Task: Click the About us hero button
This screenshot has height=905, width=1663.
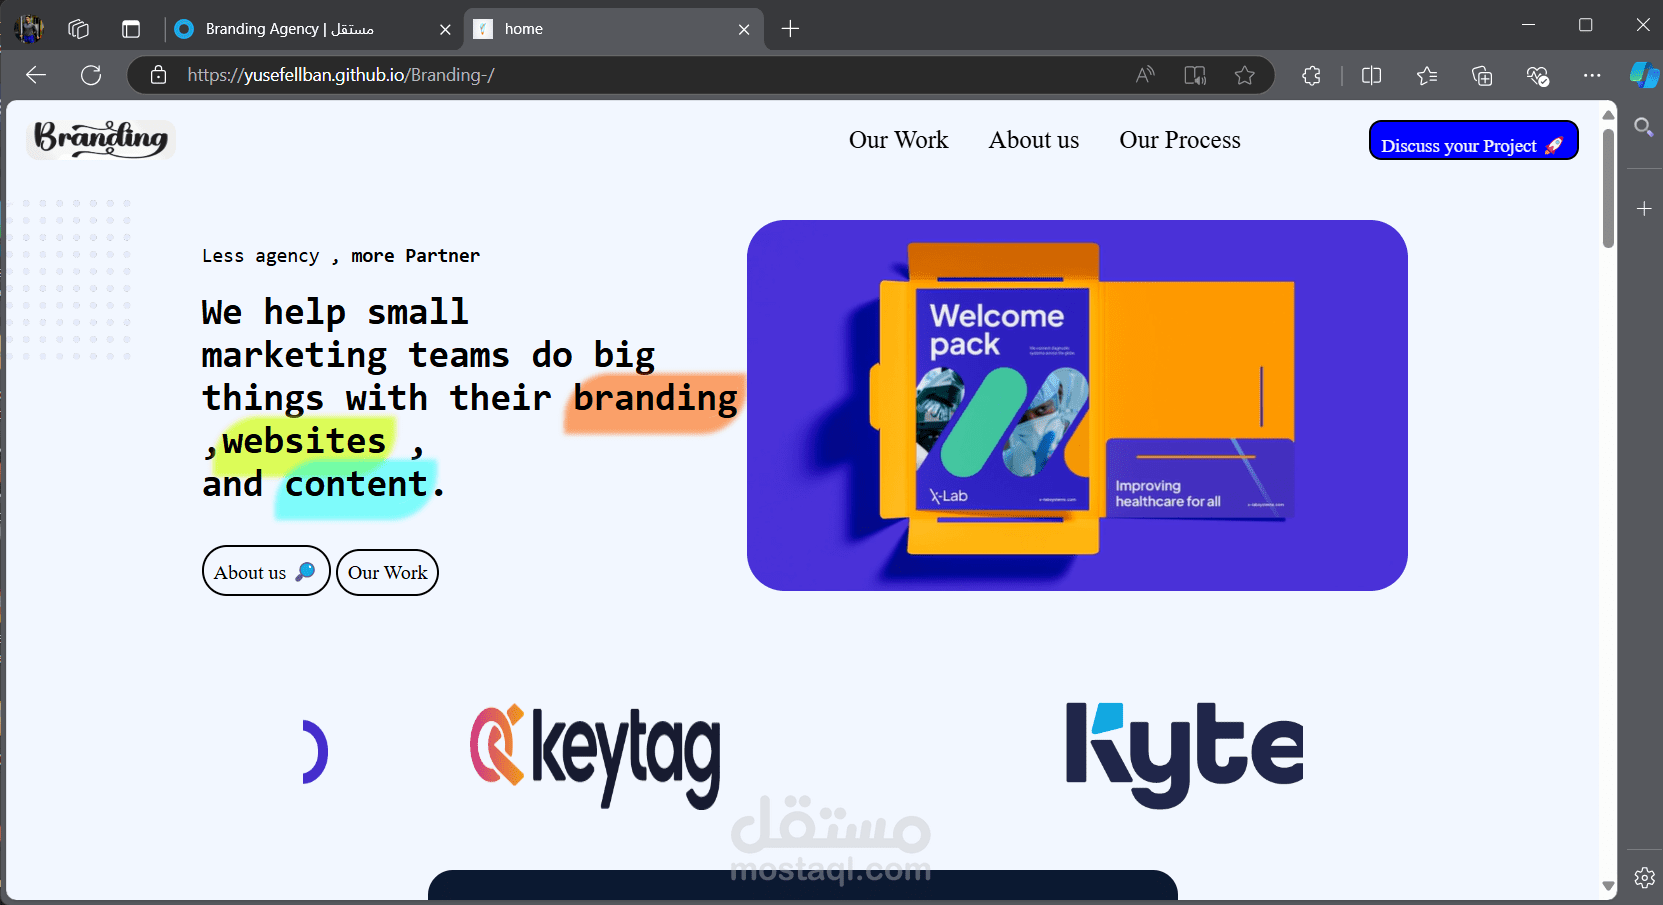Action: [x=266, y=571]
